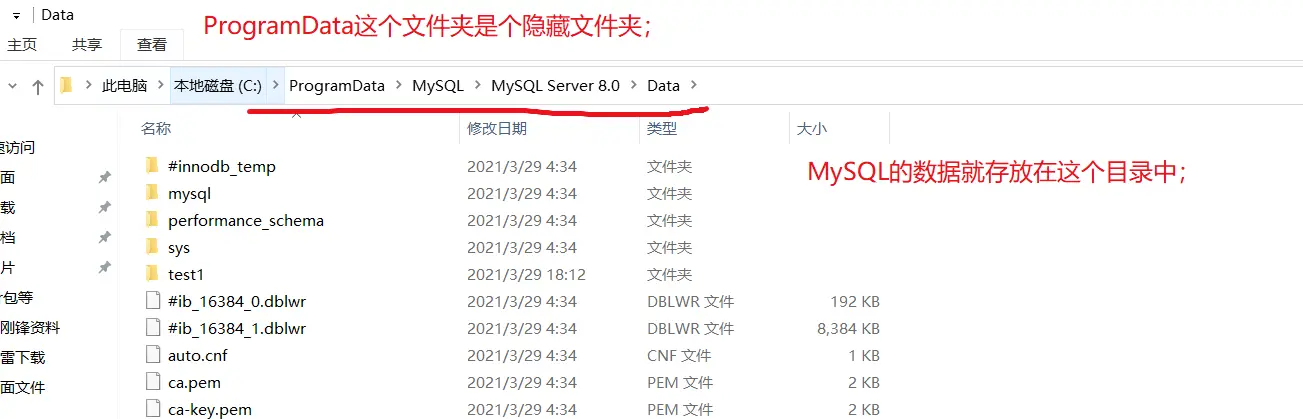Screen dimensions: 1303x419
Task: Navigate to 此电脑 in breadcrumb
Action: pyautogui.click(x=125, y=86)
